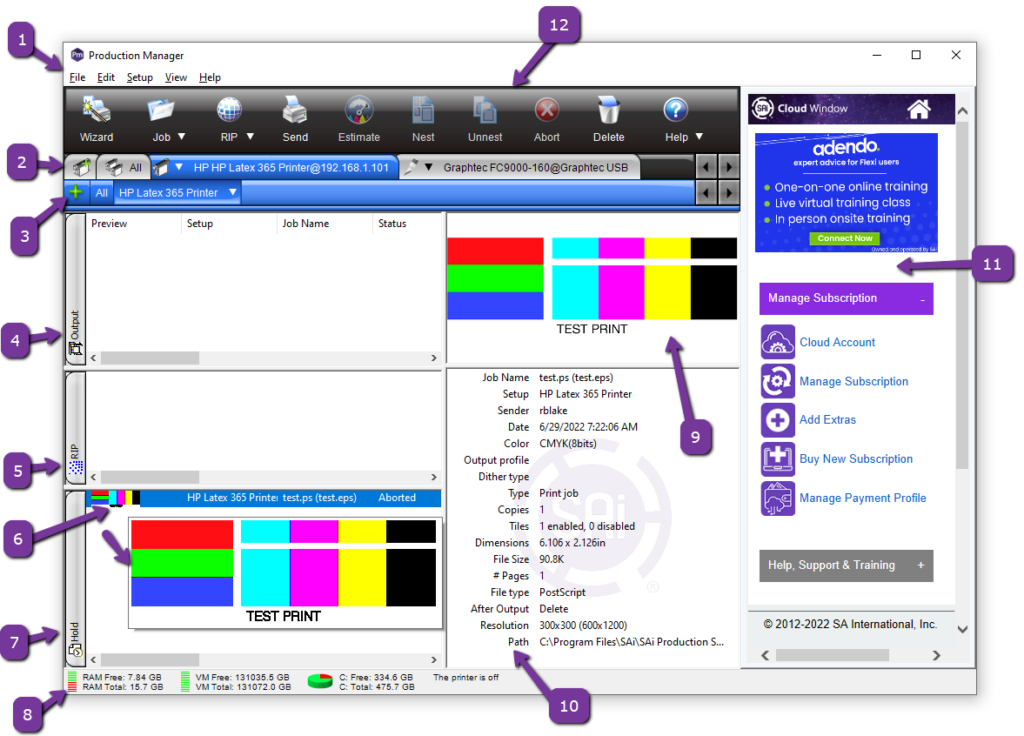This screenshot has width=1024, height=736.
Task: Send the job with the Send icon
Action: pyautogui.click(x=295, y=110)
